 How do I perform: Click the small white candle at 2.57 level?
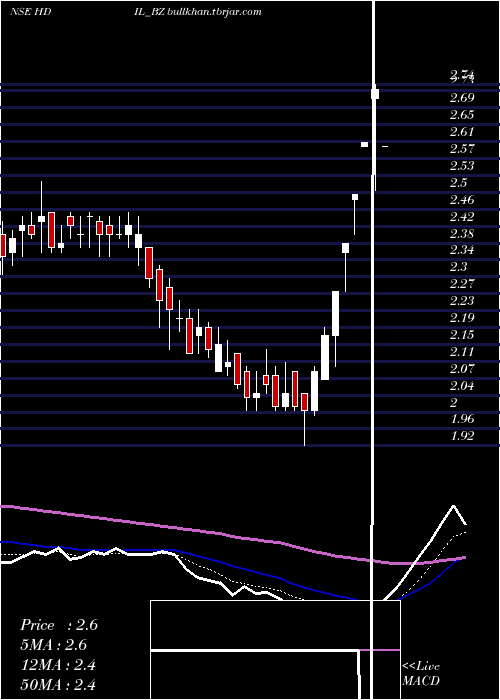[x=365, y=145]
